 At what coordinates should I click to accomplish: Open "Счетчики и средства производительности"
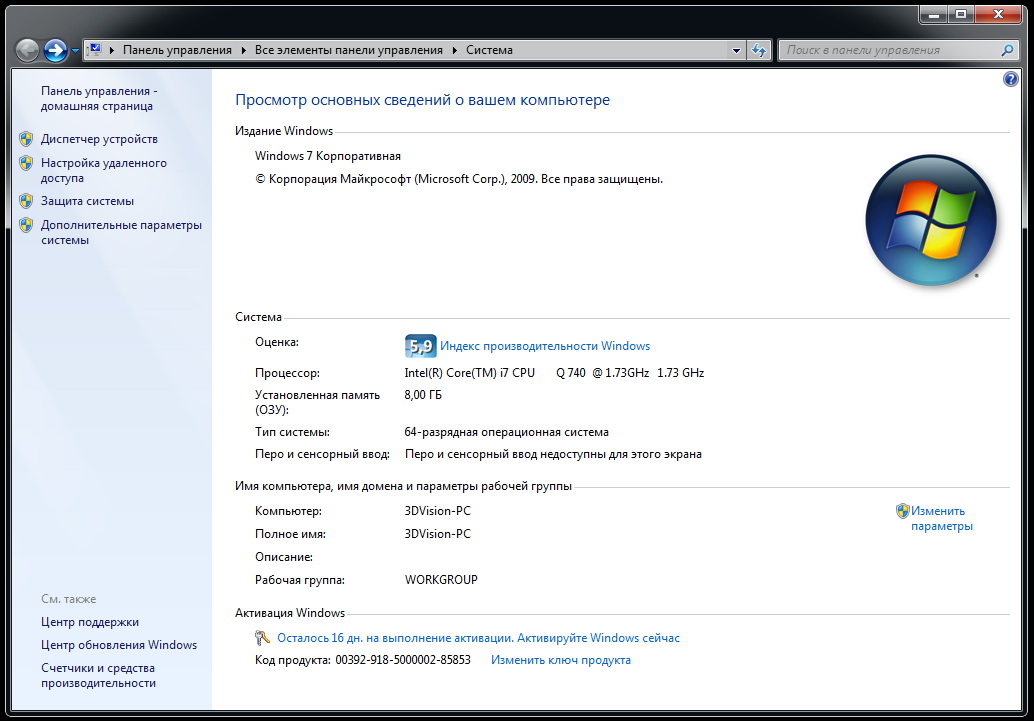[98, 675]
